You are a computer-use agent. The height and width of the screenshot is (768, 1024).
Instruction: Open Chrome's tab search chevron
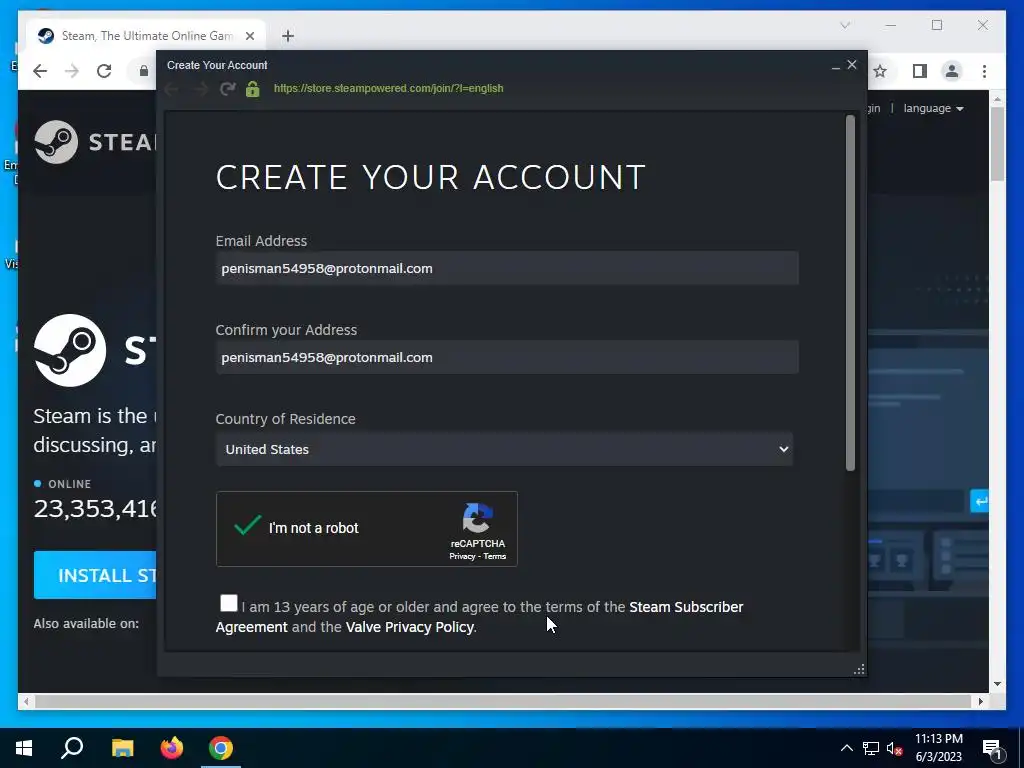pos(845,25)
